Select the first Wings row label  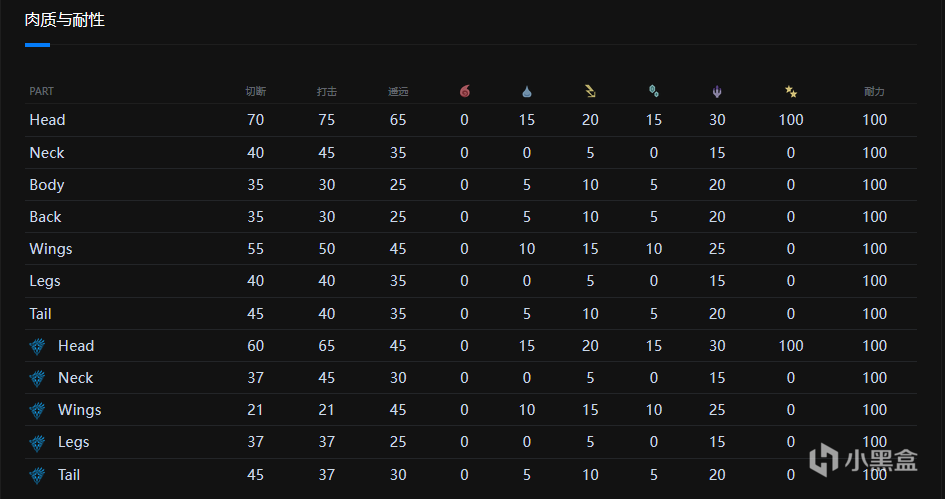pyautogui.click(x=51, y=249)
